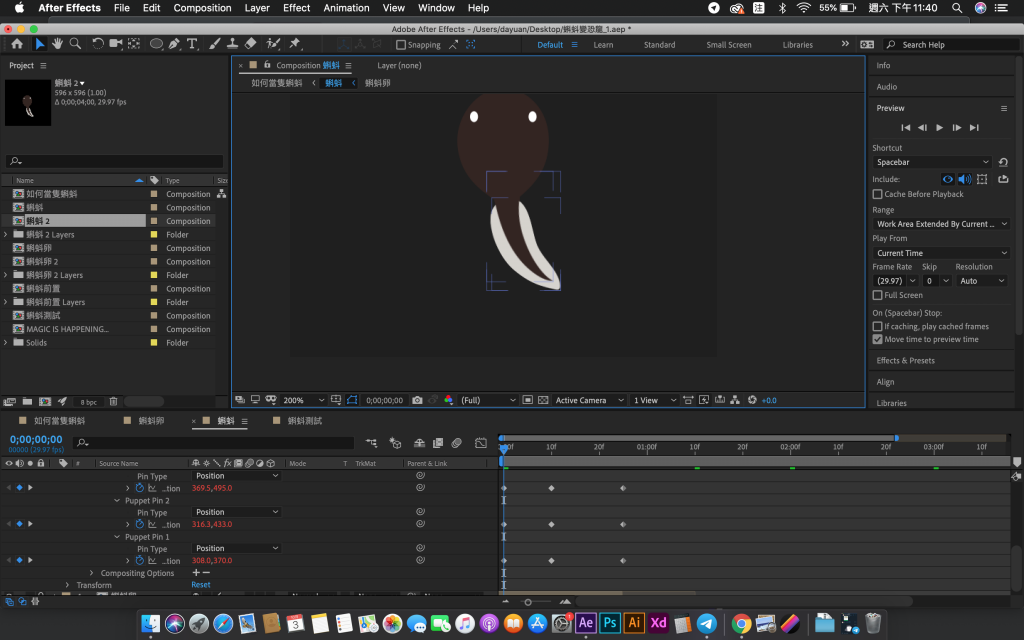Open the 200% magnification dropdown

[x=304, y=400]
